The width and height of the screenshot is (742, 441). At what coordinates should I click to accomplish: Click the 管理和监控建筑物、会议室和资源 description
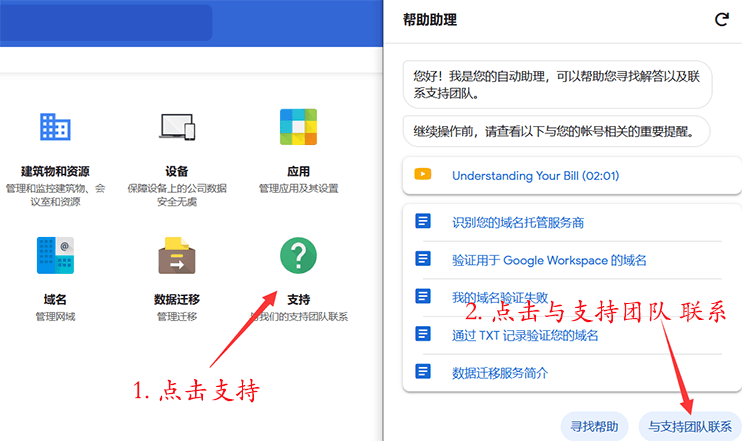click(x=55, y=195)
